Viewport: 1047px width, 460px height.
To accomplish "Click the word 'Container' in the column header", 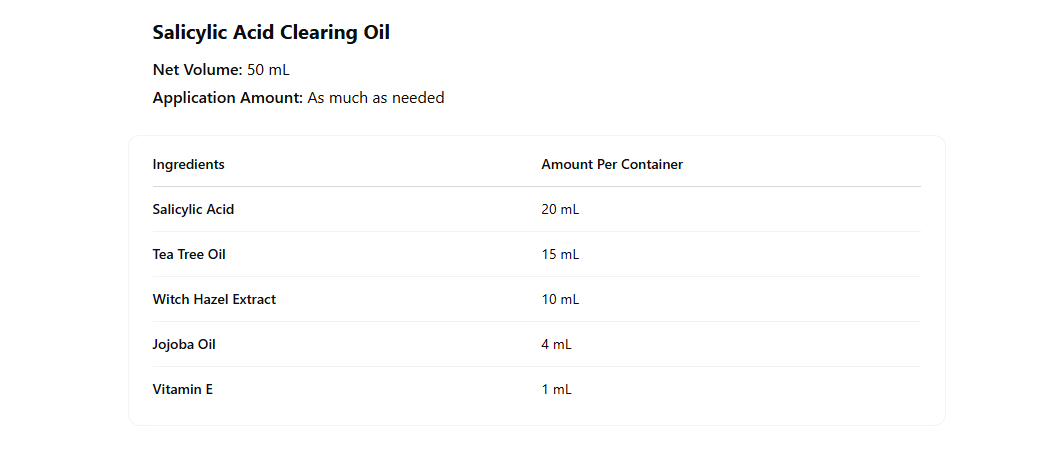I will (x=652, y=165).
